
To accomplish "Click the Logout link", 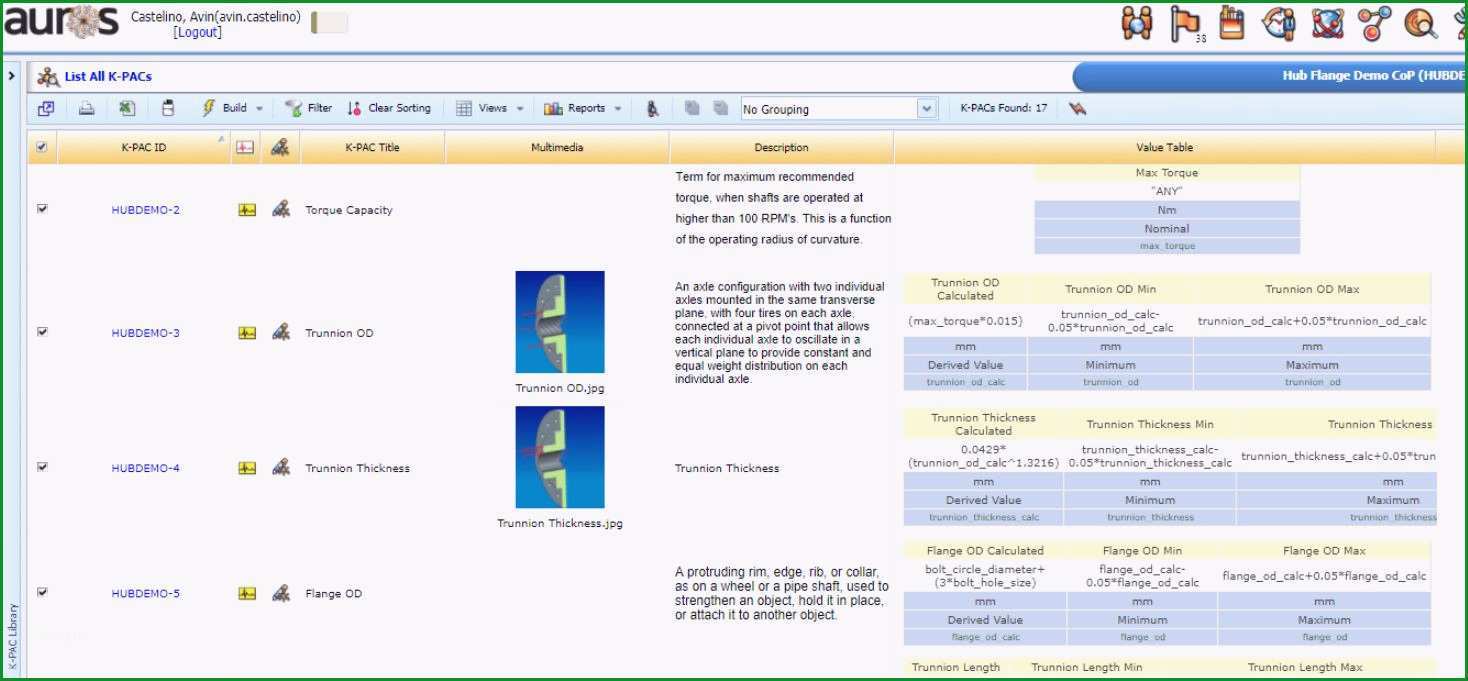I will 197,32.
